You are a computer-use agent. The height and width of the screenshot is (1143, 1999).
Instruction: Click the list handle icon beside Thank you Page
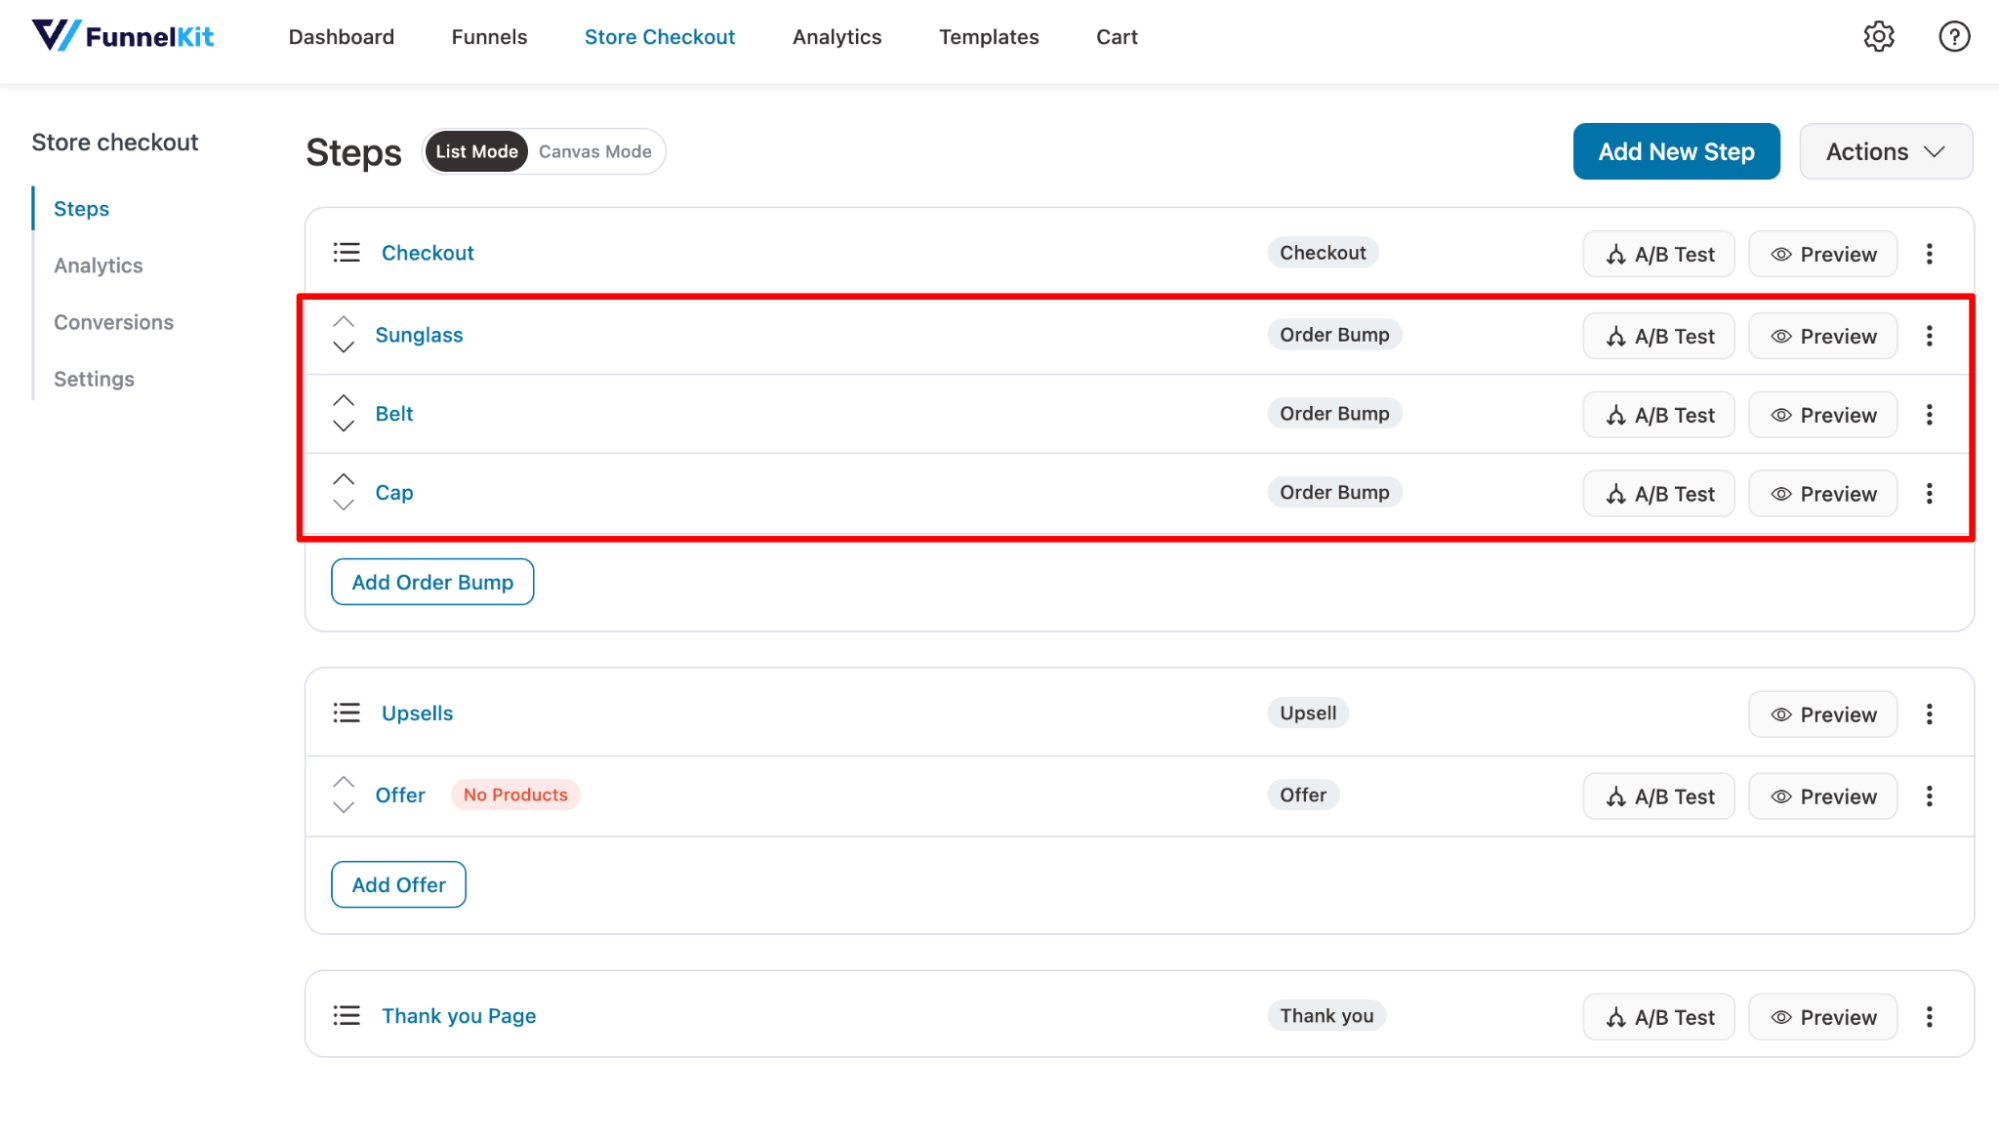point(346,1016)
